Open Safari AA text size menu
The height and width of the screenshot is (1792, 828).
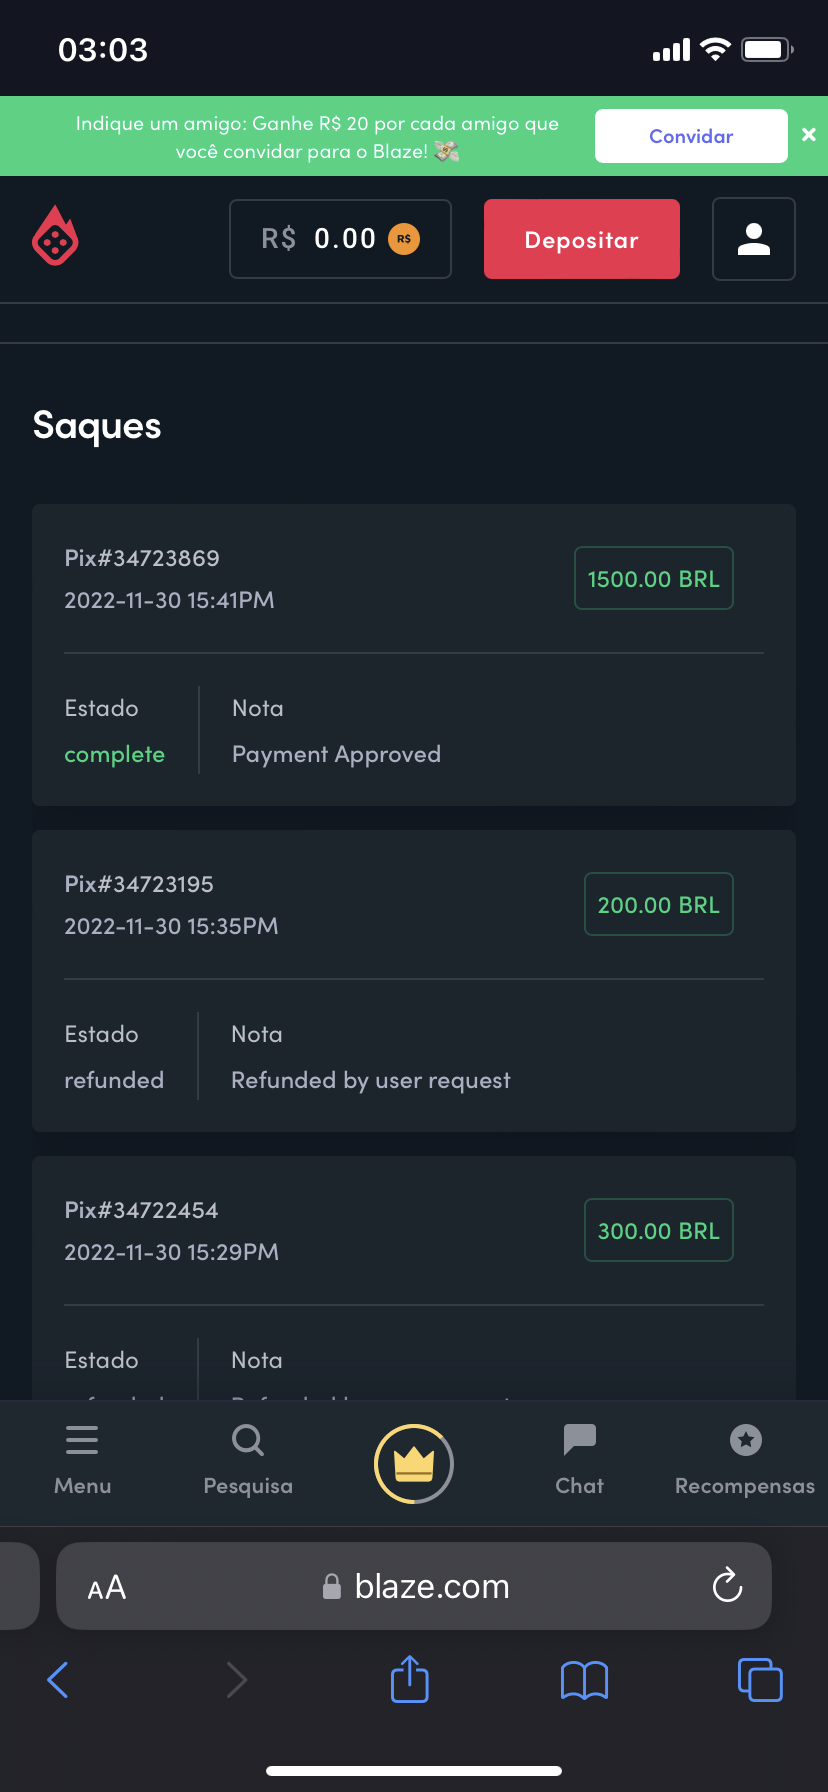click(x=107, y=1587)
